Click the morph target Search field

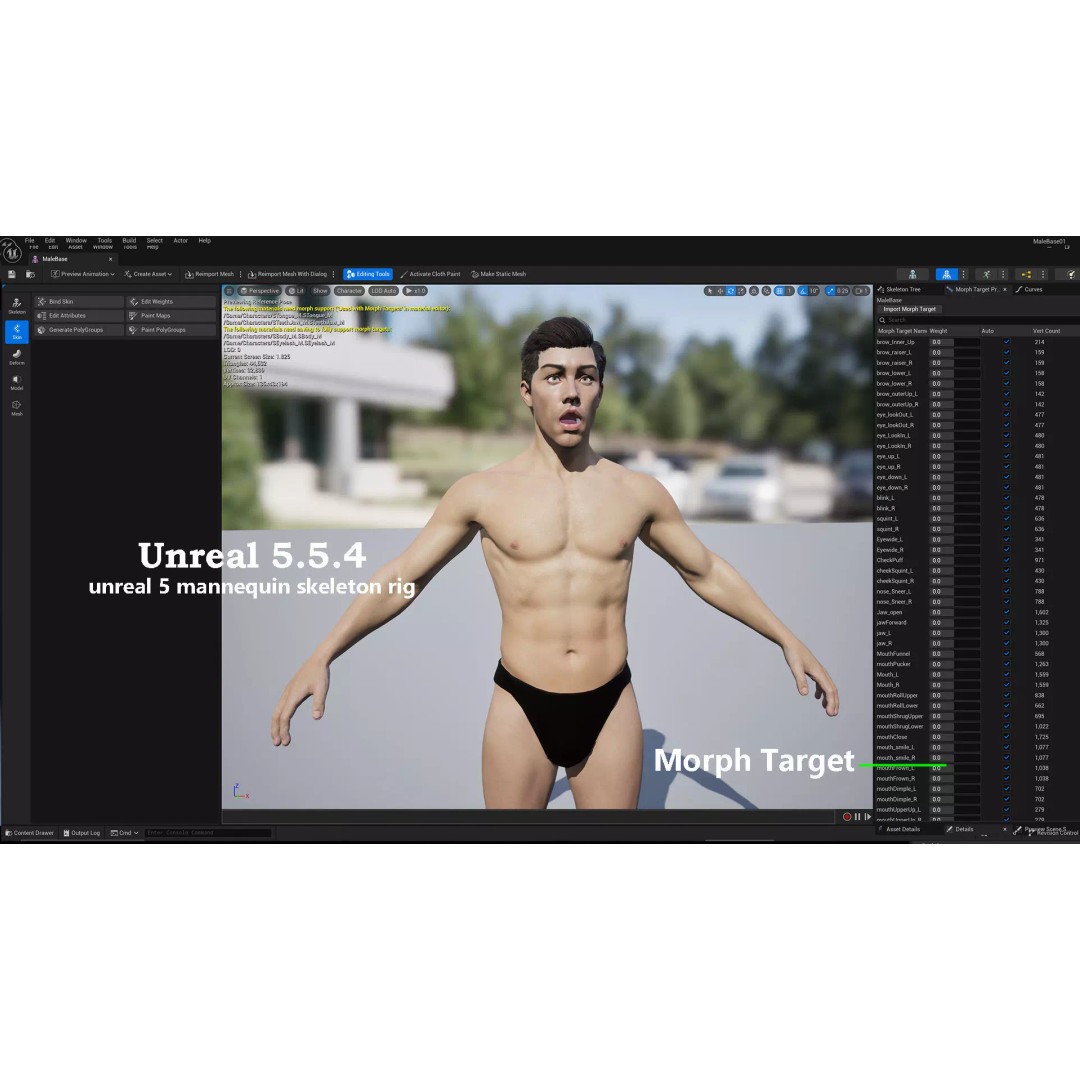pos(977,320)
